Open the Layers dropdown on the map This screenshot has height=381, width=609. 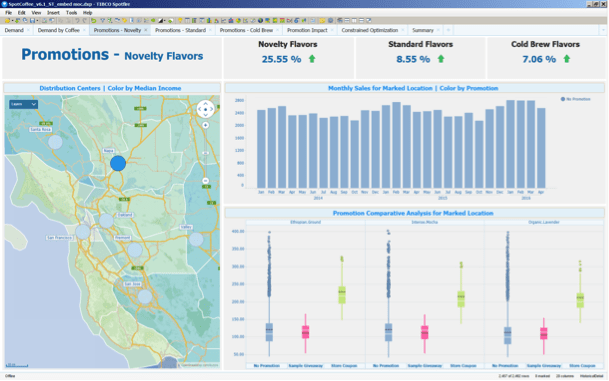pyautogui.click(x=23, y=104)
